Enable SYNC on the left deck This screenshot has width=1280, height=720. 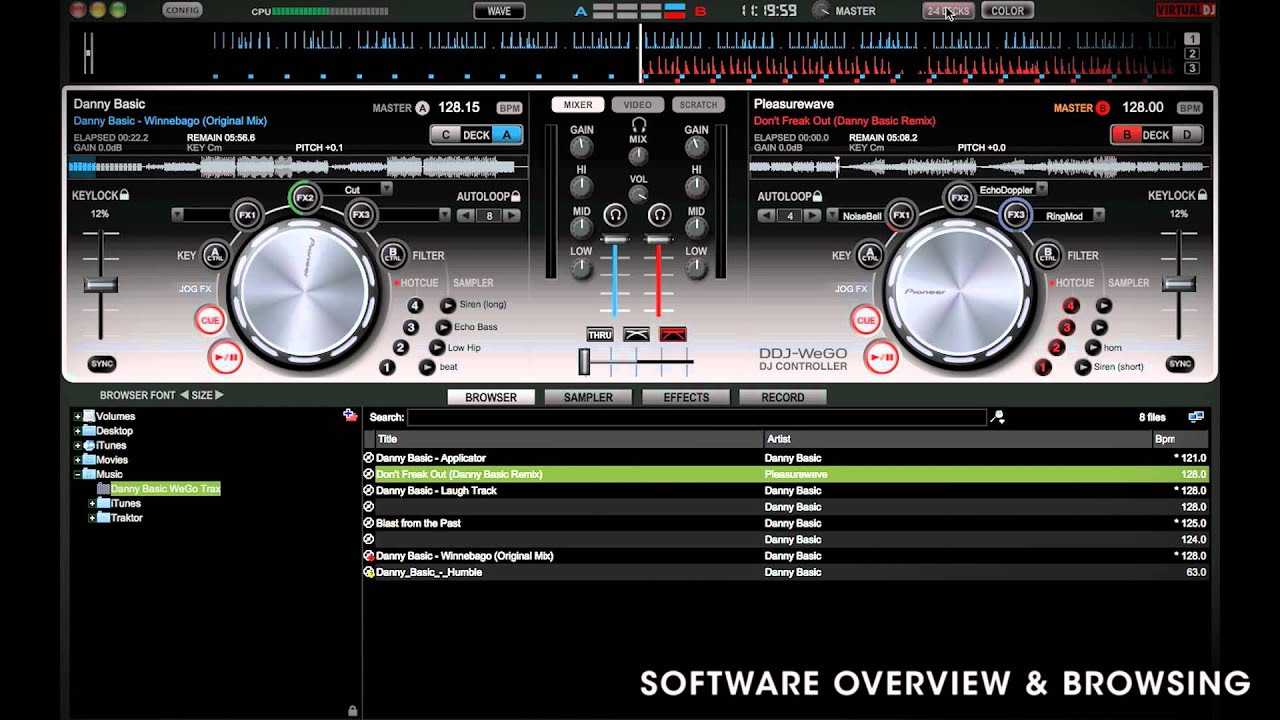[x=102, y=364]
